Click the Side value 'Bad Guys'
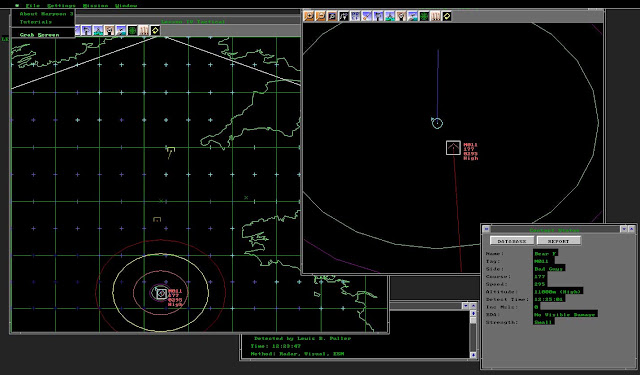 549,269
